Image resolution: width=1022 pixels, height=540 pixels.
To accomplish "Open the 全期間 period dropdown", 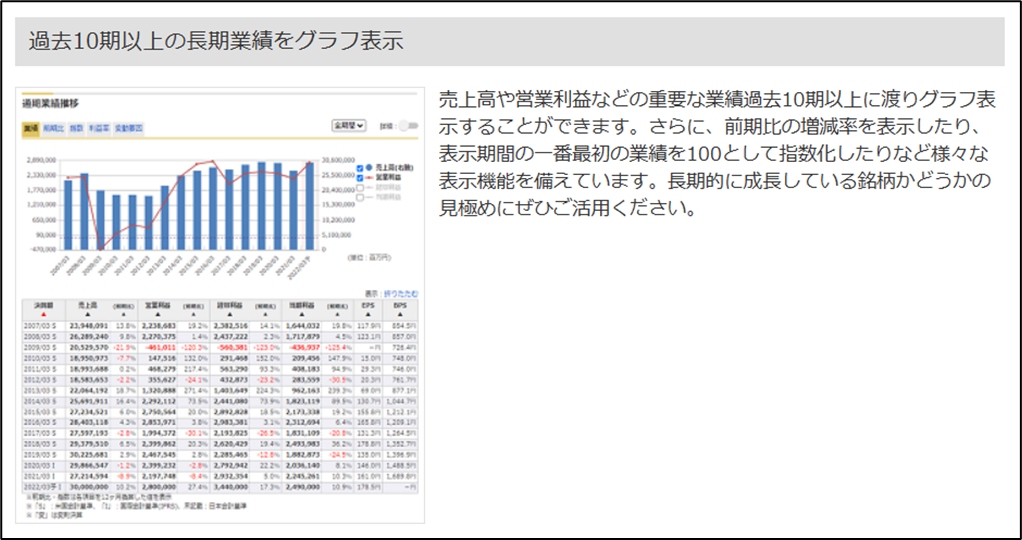I will pyautogui.click(x=351, y=127).
